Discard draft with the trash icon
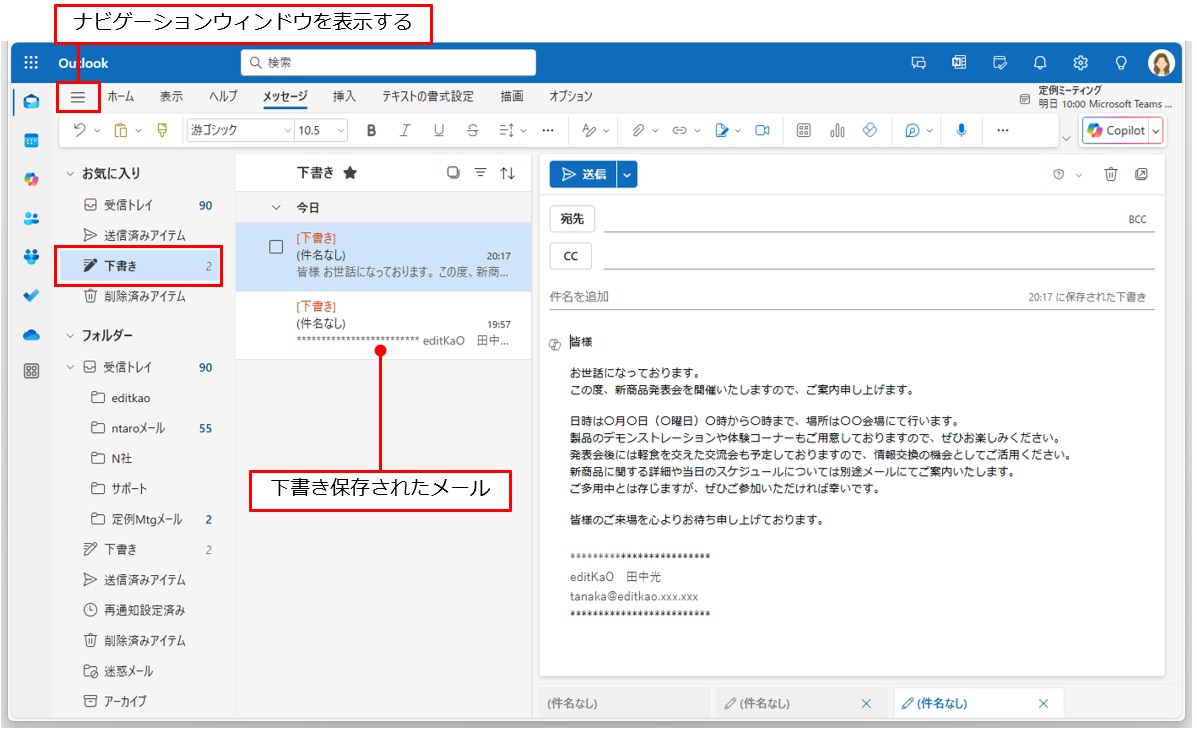This screenshot has width=1197, height=731. coord(1111,175)
